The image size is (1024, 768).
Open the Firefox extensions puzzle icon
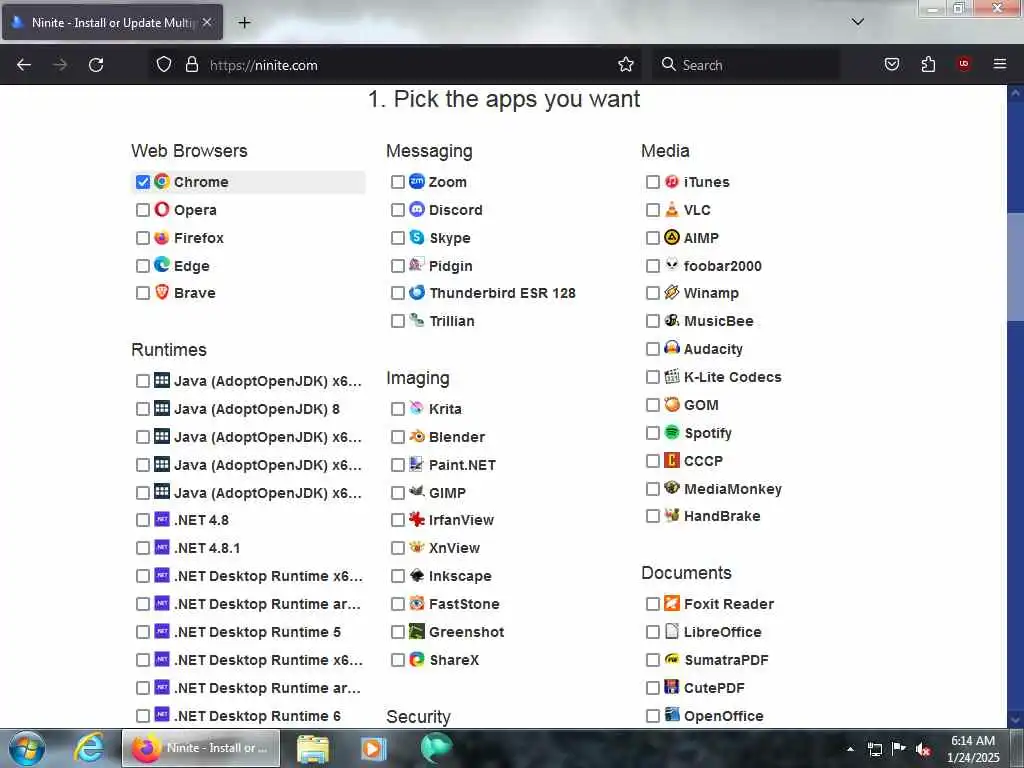pos(928,65)
